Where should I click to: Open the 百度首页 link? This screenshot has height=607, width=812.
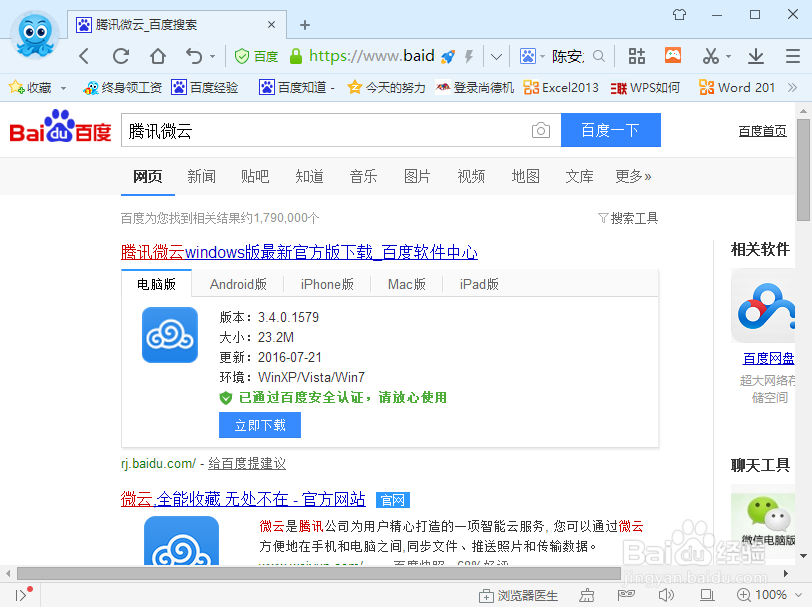(762, 131)
